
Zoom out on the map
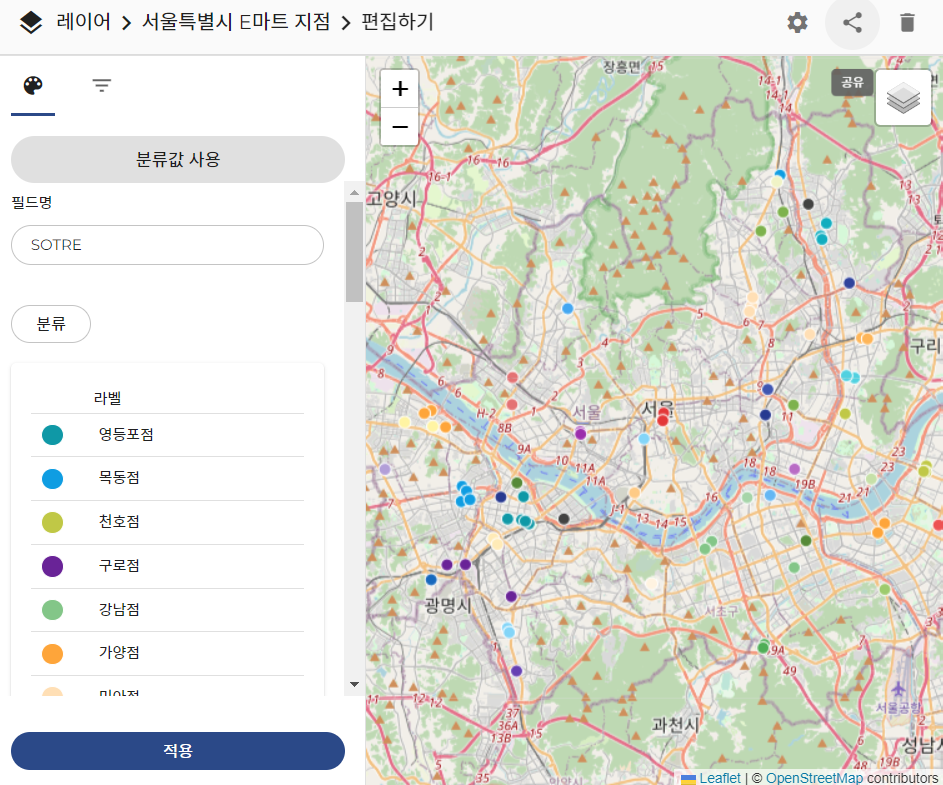pyautogui.click(x=400, y=127)
